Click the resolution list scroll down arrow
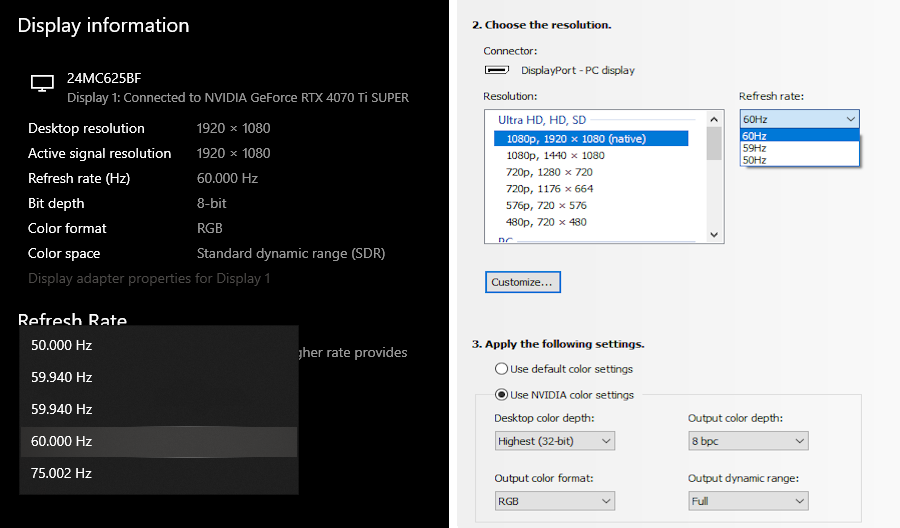Image resolution: width=900 pixels, height=528 pixels. [714, 234]
